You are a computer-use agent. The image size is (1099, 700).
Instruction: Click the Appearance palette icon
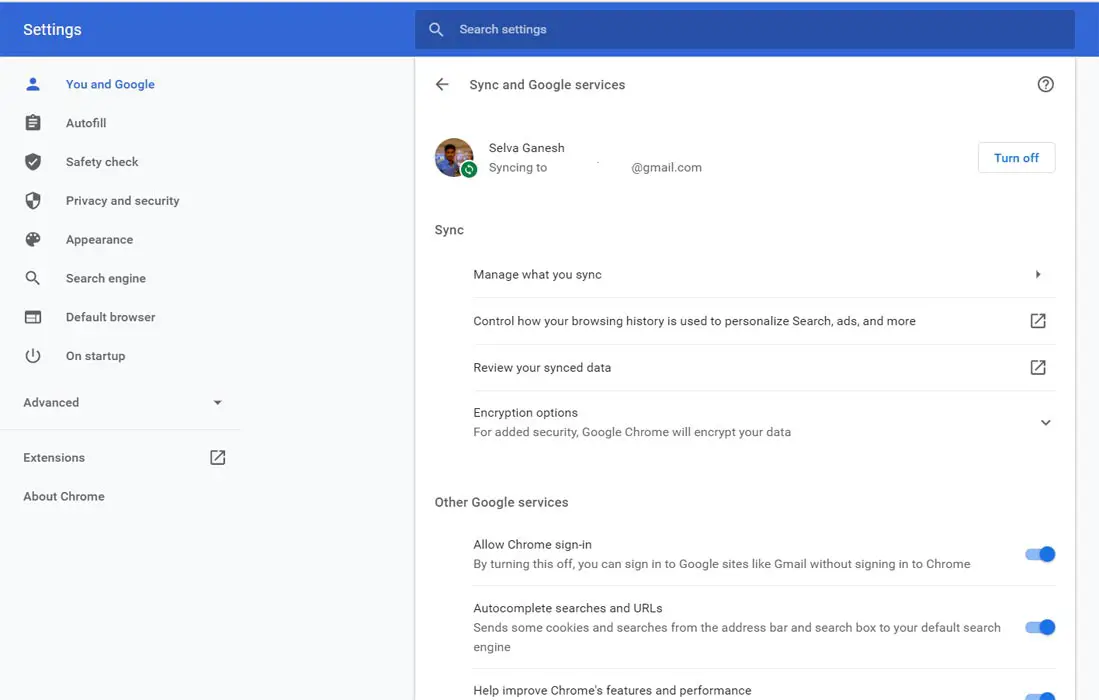point(32,240)
